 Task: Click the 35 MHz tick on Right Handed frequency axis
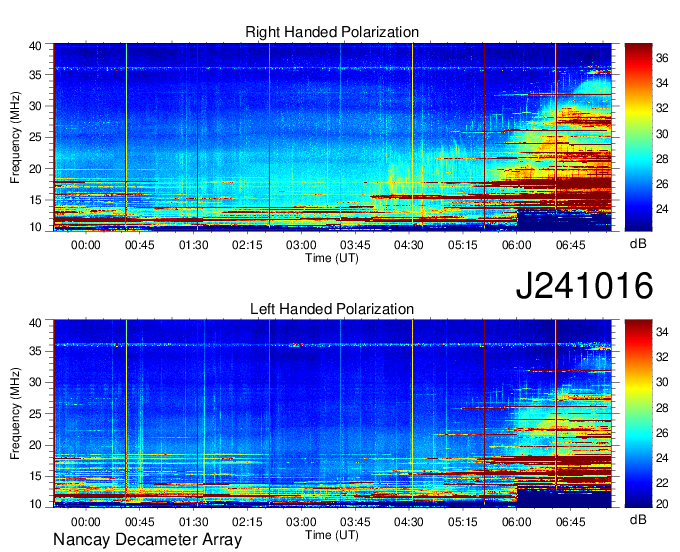tap(35, 75)
